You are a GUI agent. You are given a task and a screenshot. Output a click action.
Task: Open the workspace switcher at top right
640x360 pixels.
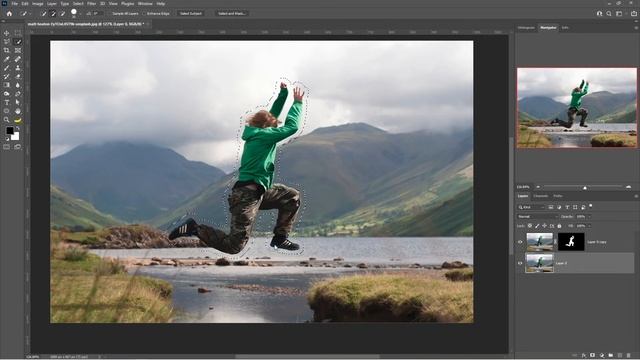pyautogui.click(x=619, y=13)
